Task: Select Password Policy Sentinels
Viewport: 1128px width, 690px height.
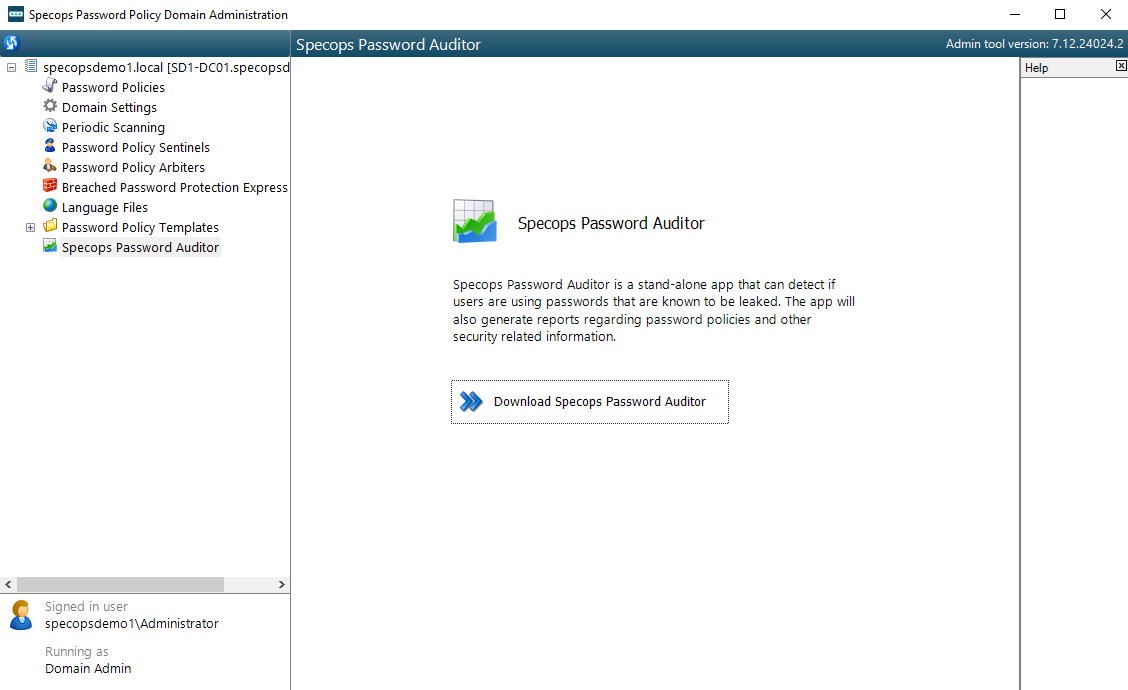Action: point(136,147)
